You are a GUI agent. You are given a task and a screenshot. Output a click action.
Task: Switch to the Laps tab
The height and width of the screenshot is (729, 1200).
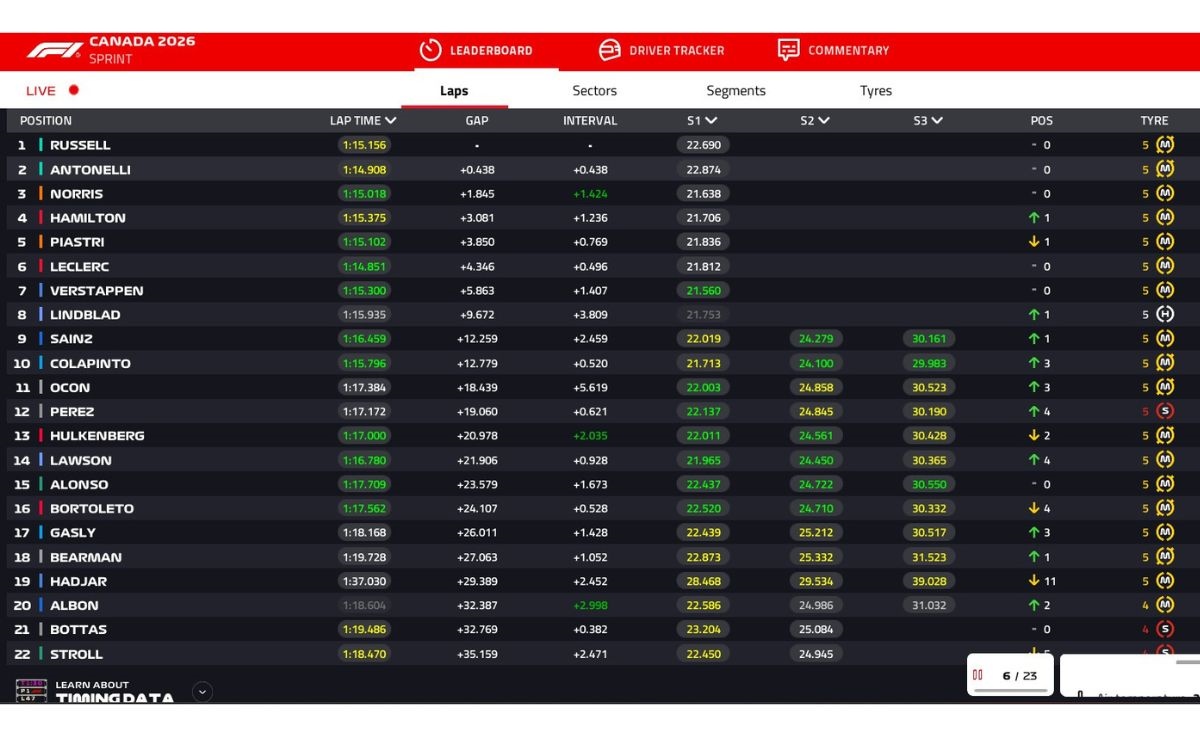454,91
